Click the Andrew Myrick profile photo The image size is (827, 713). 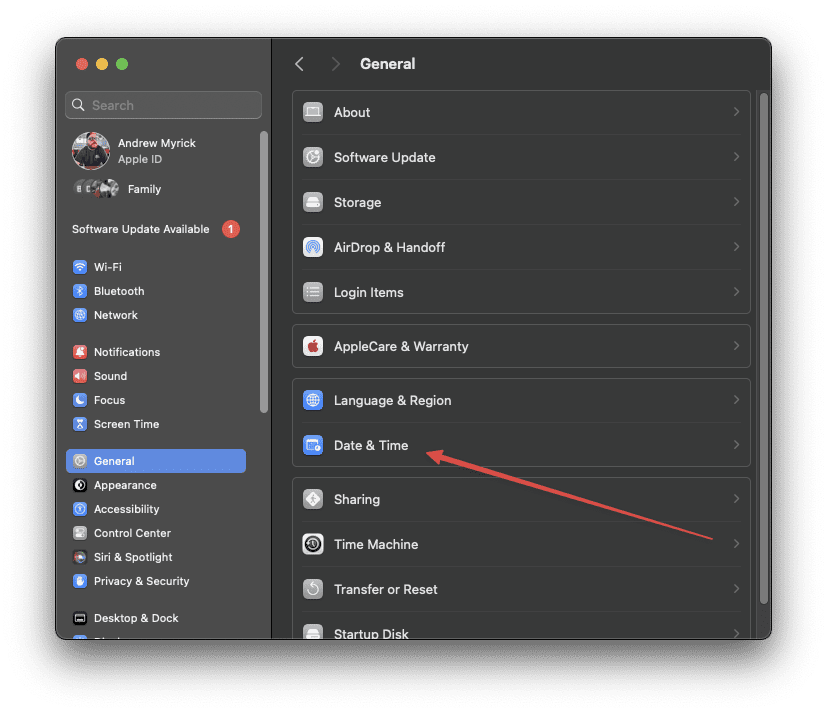point(91,151)
